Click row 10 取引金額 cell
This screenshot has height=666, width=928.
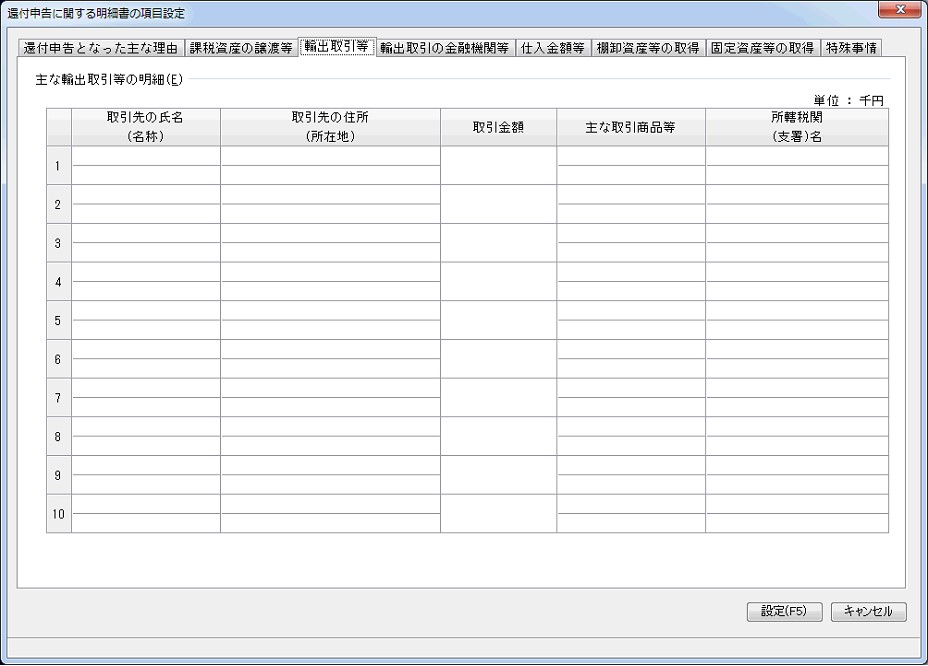tap(498, 514)
